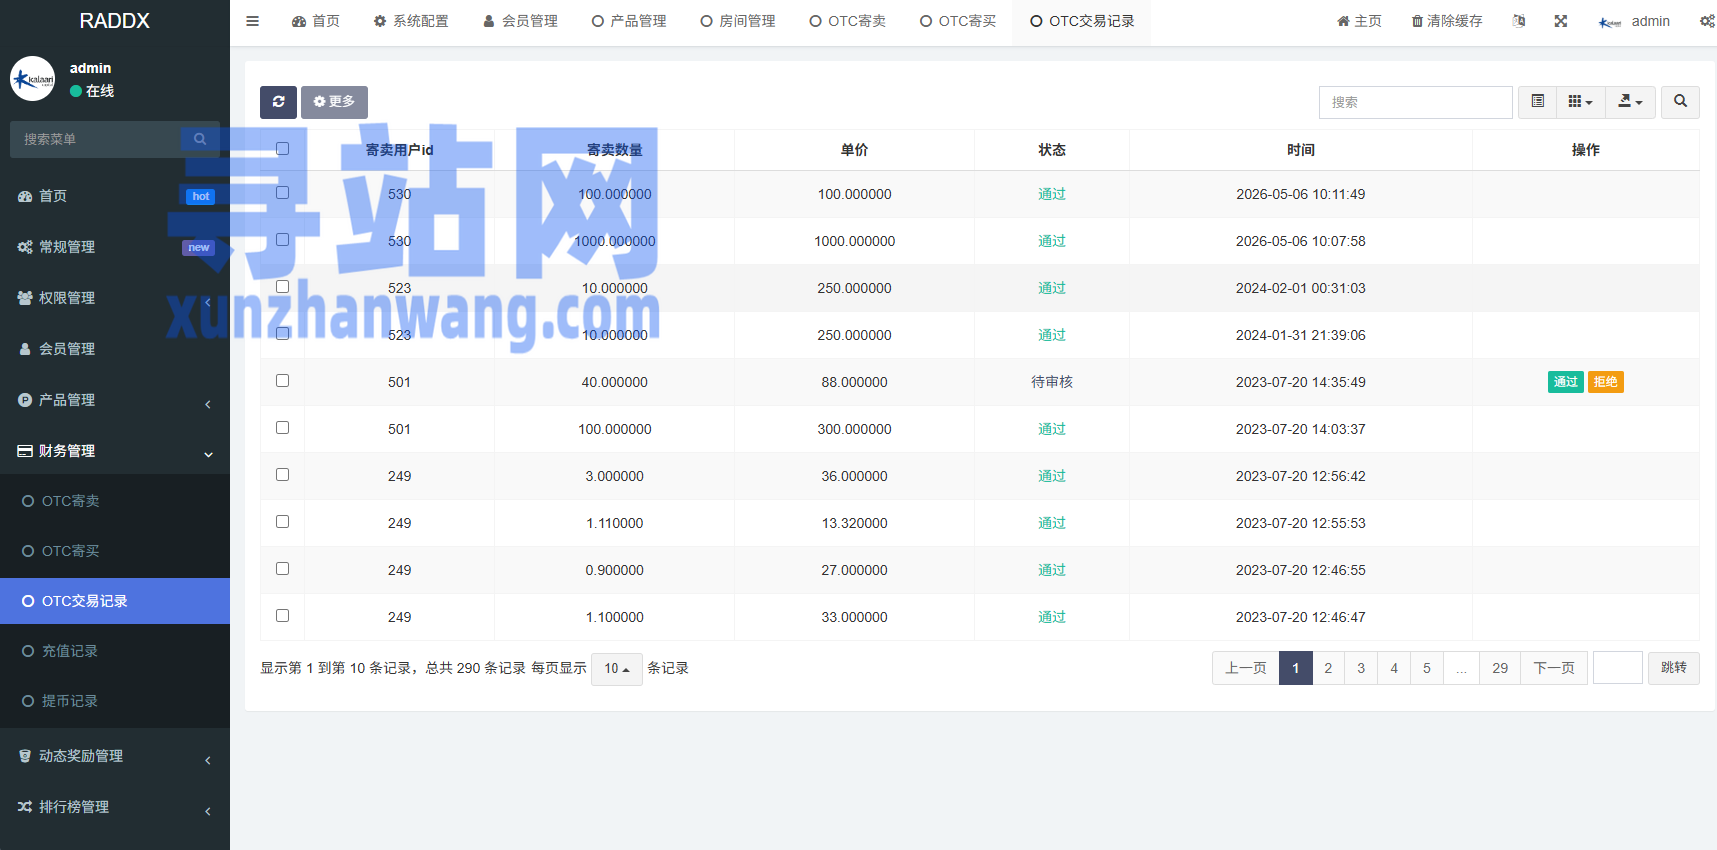Screen dimensions: 1717x850
Task: Check the row dated 2026-05-06 10:07:58
Action: pyautogui.click(x=282, y=240)
